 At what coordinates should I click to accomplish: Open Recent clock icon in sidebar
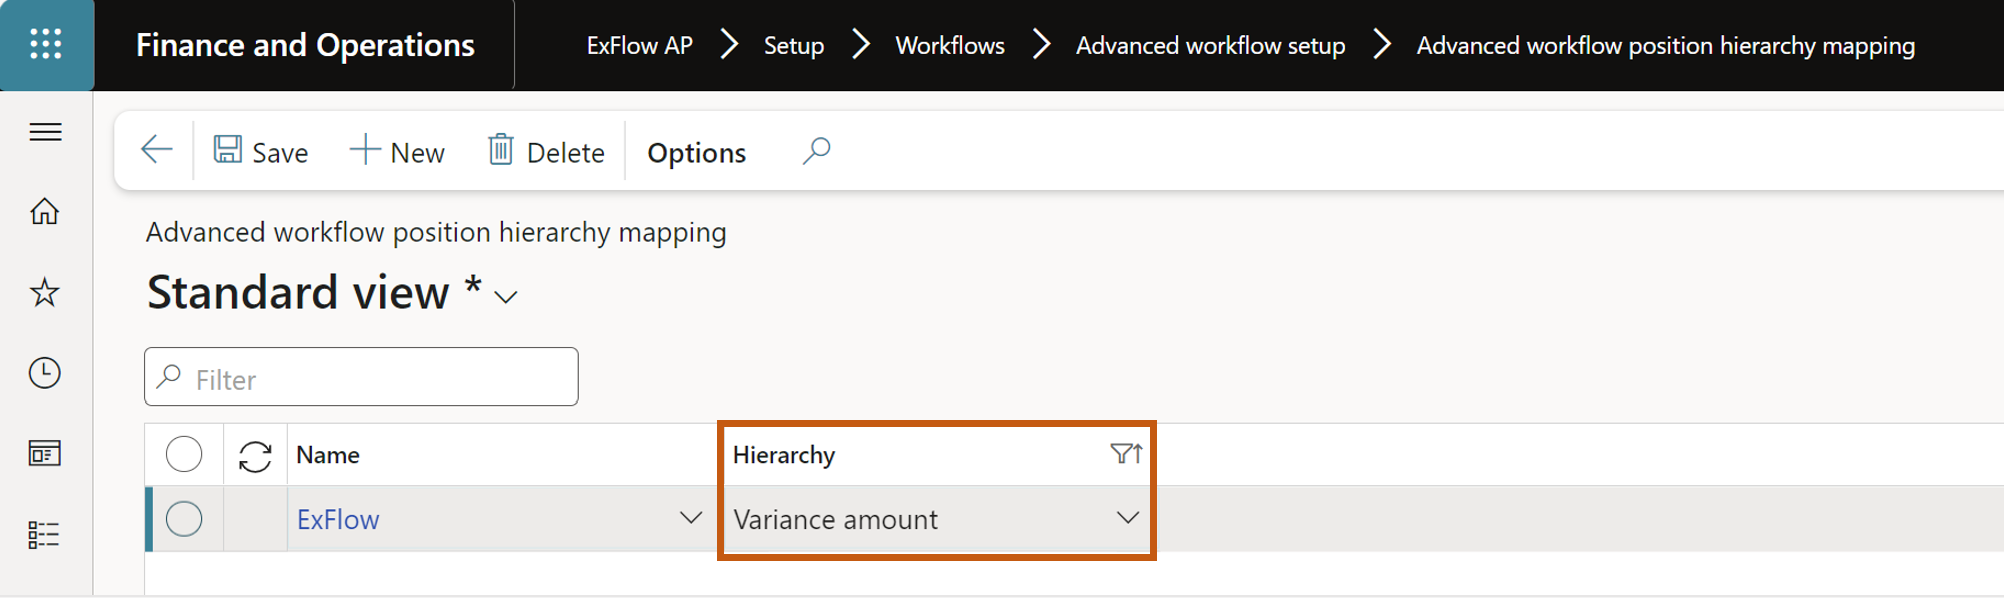click(x=45, y=373)
